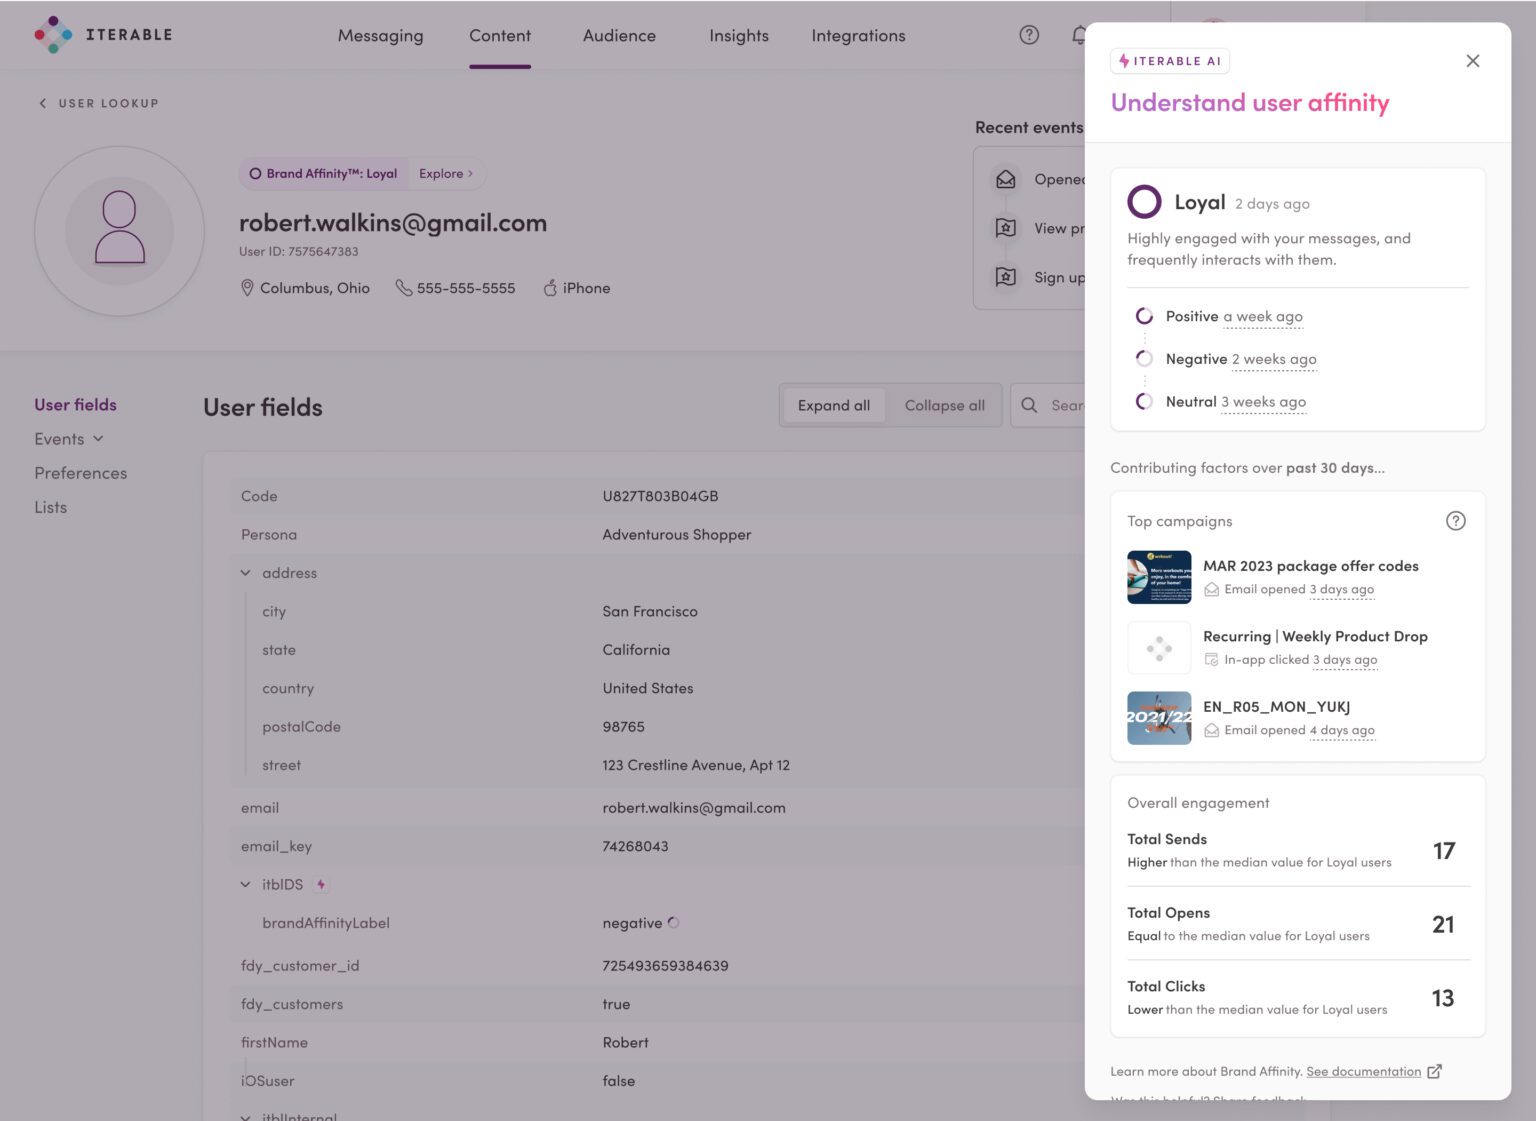Go back to User Lookup
The width and height of the screenshot is (1536, 1121).
(98, 103)
